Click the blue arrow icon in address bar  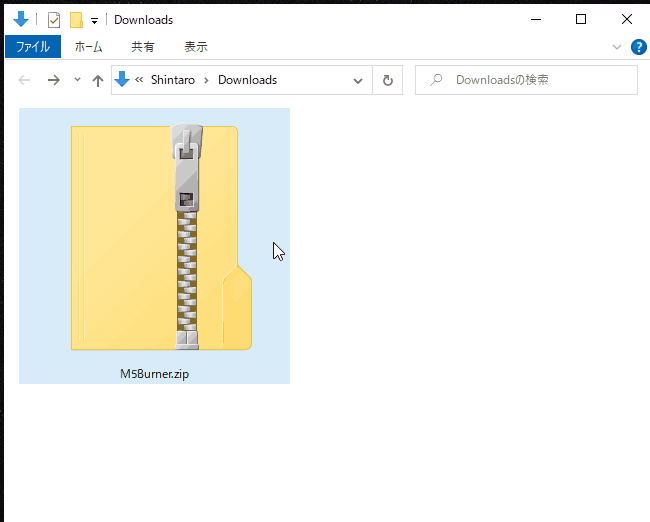[x=122, y=79]
